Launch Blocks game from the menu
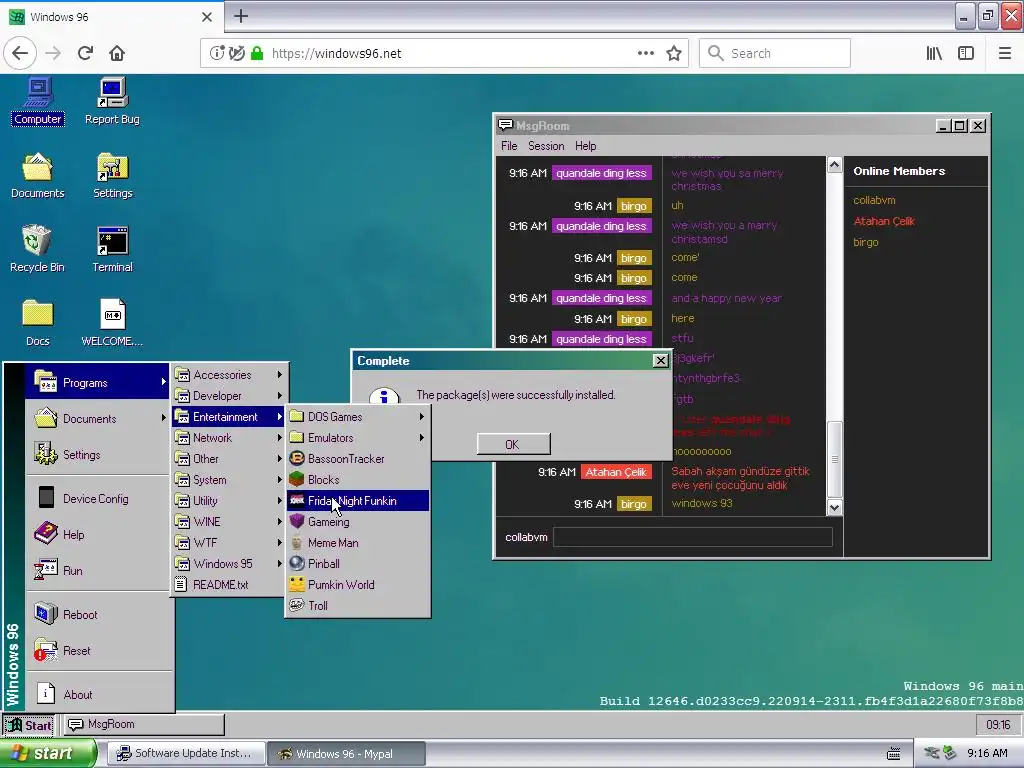1024x768 pixels. [358, 479]
